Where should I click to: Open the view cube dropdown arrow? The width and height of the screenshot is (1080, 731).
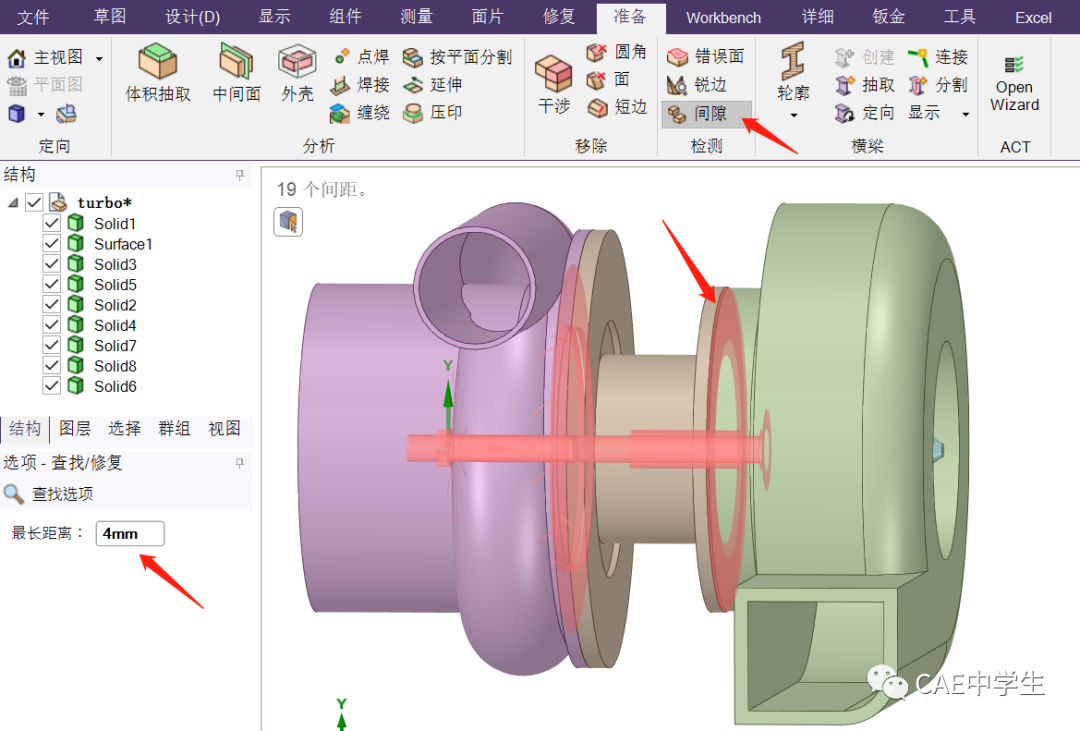pyautogui.click(x=41, y=114)
